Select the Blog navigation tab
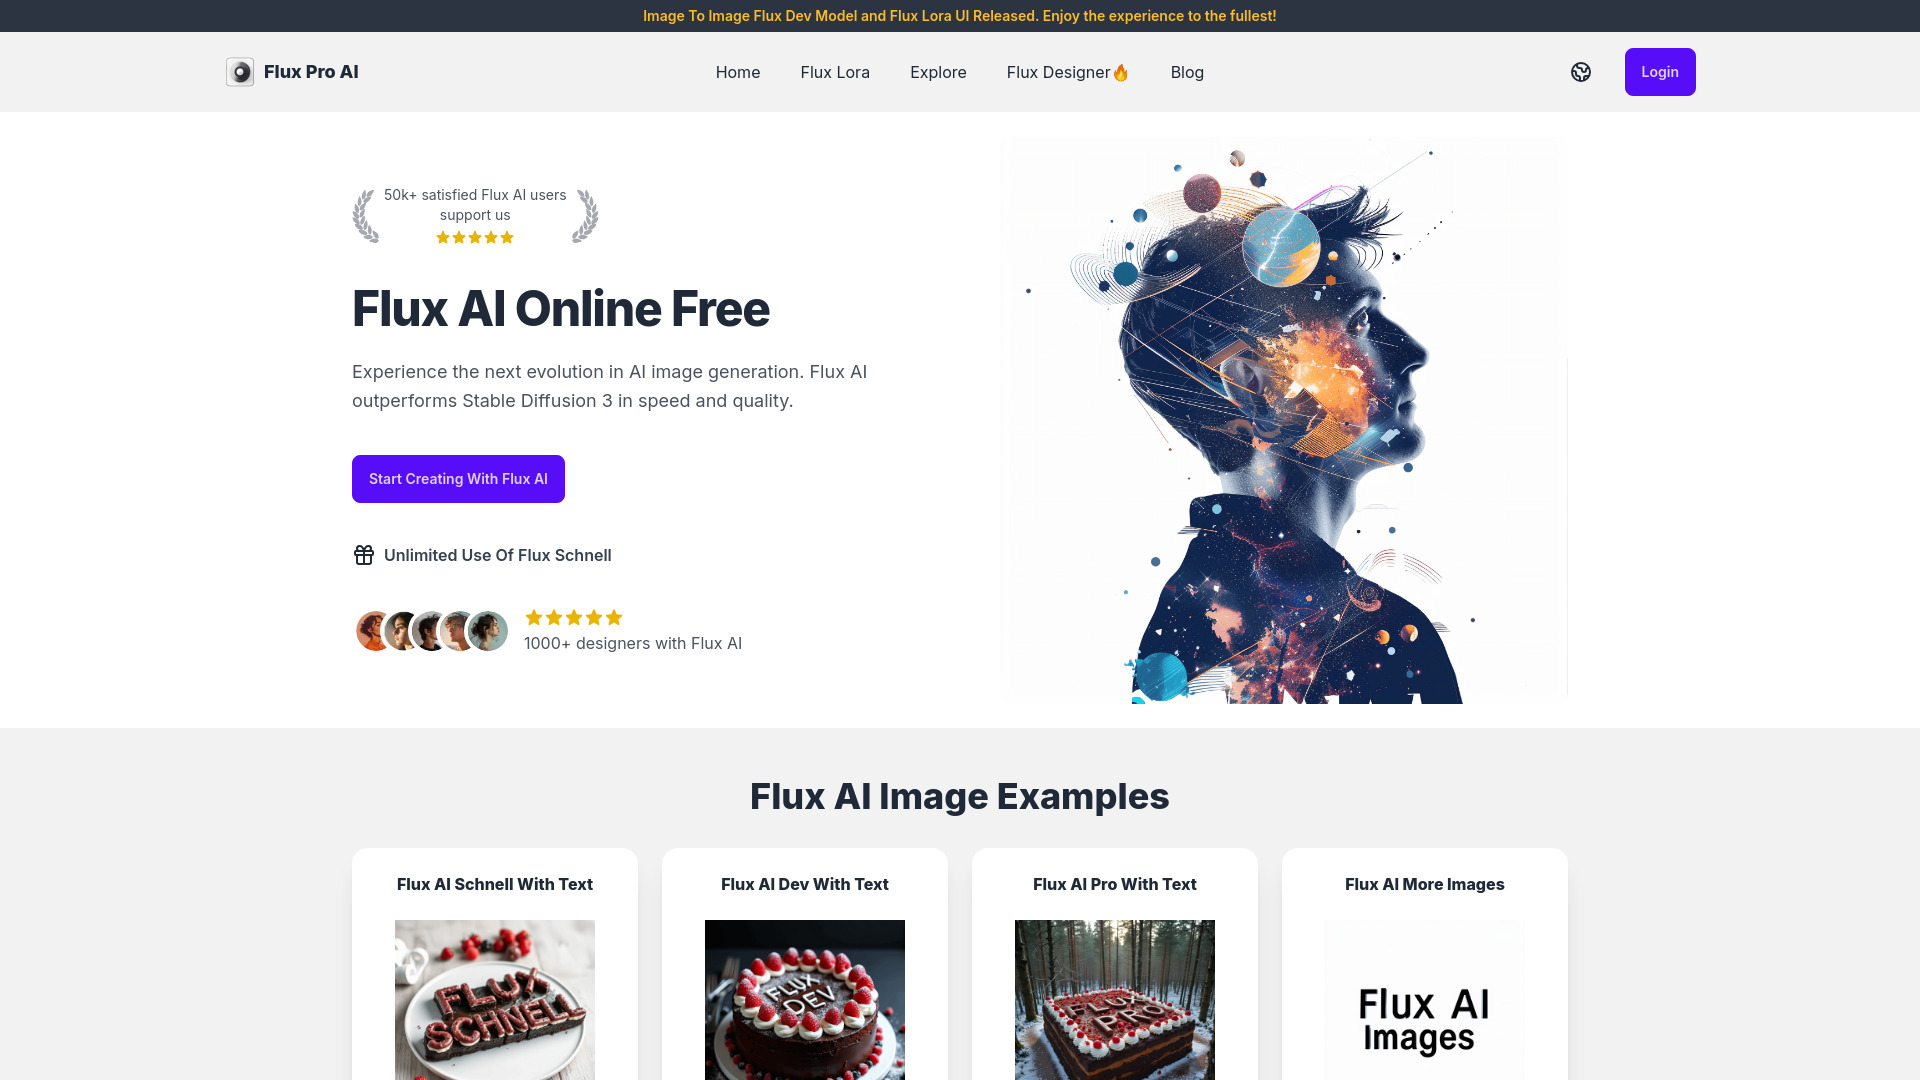Image resolution: width=1920 pixels, height=1080 pixels. (x=1187, y=71)
